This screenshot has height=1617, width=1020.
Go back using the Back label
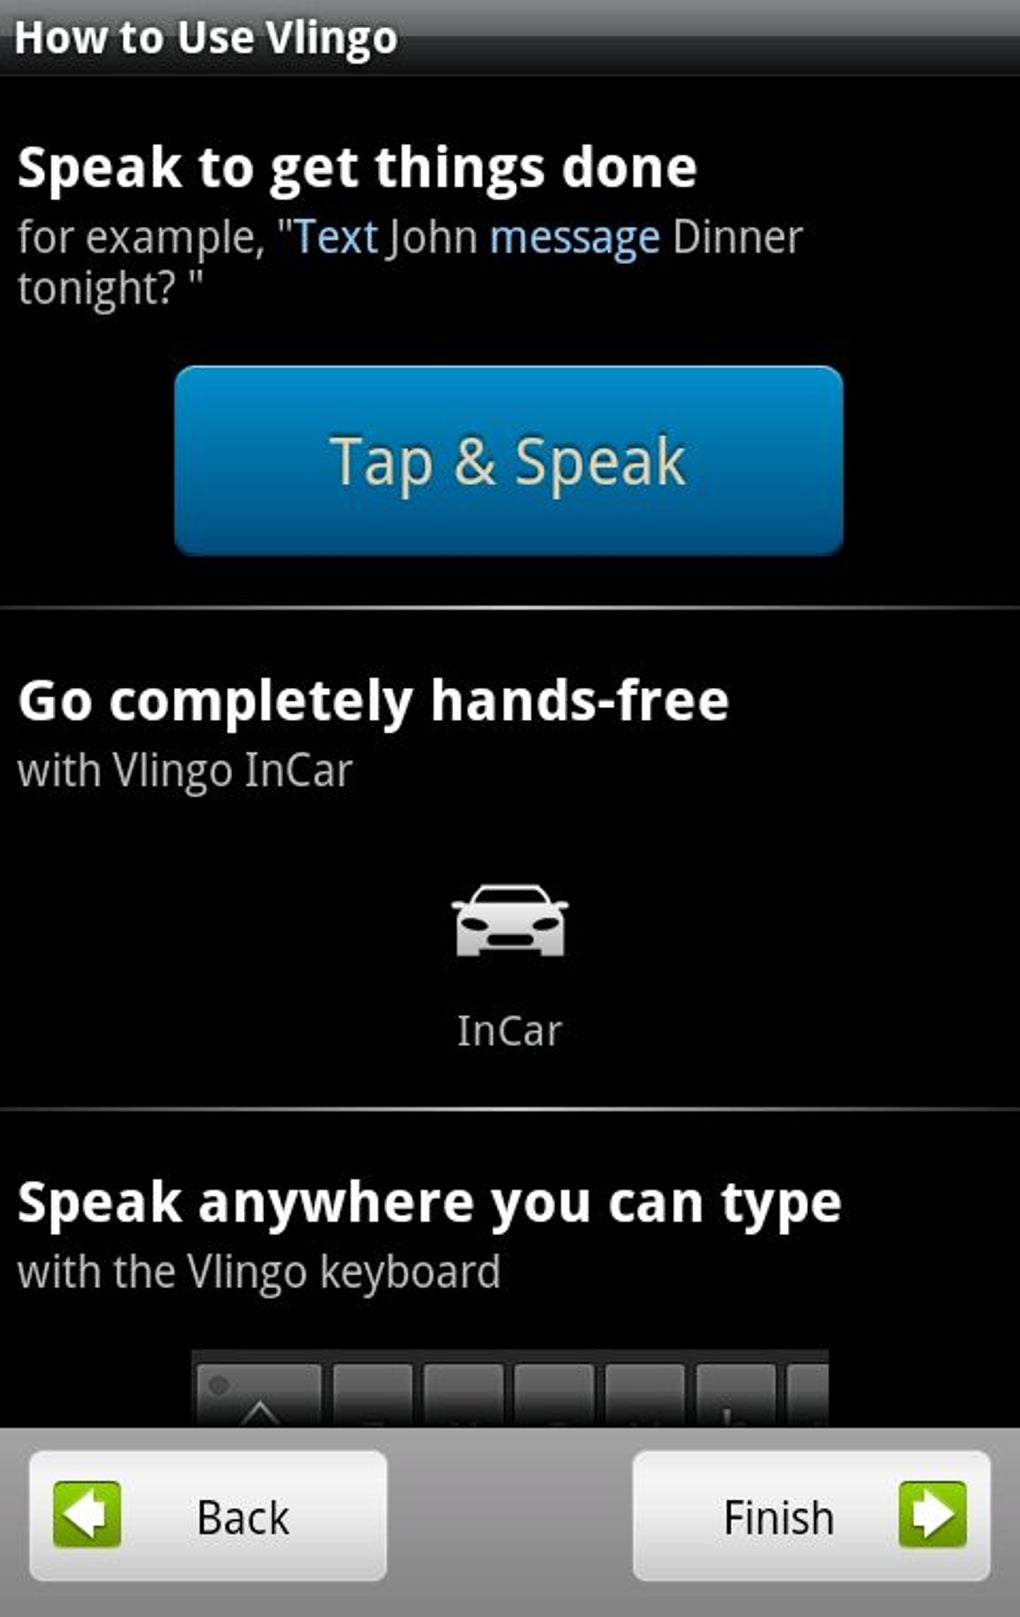(x=243, y=1517)
